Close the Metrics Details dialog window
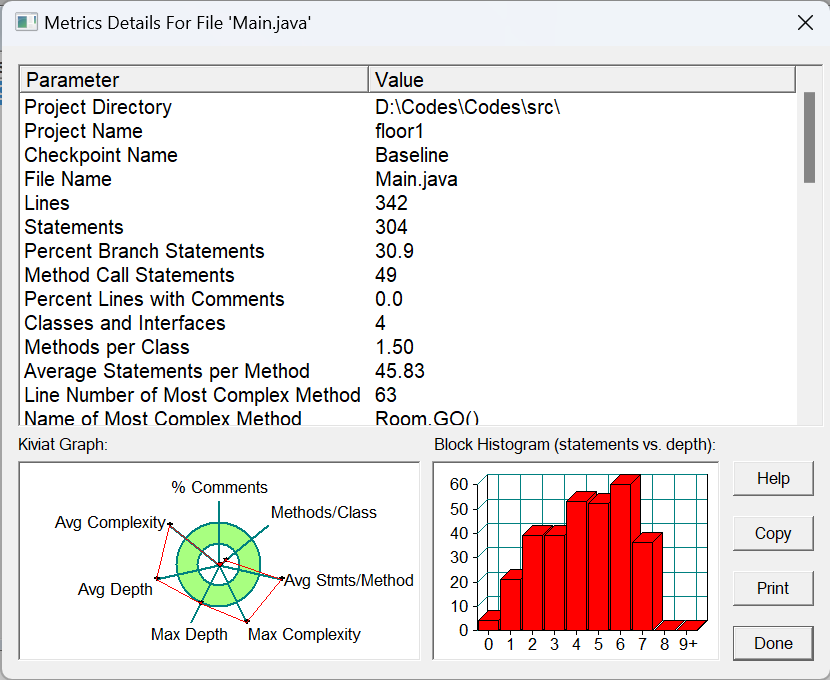The image size is (830, 680). [x=805, y=23]
